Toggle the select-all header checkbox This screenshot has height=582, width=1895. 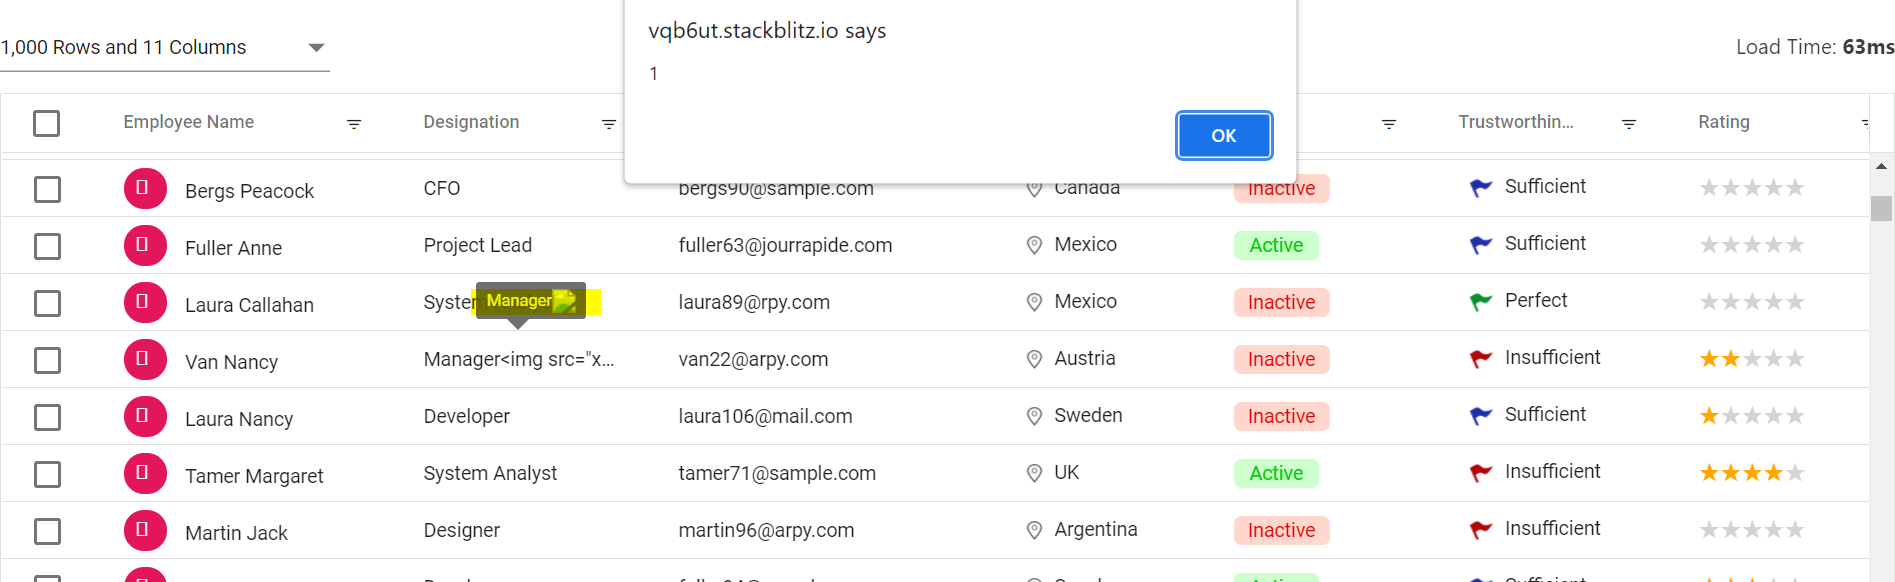(x=47, y=123)
